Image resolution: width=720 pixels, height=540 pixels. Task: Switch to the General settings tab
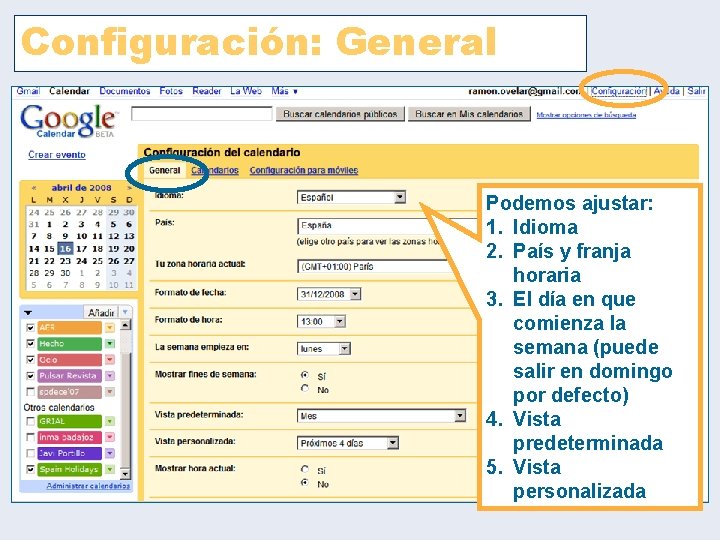tap(164, 170)
